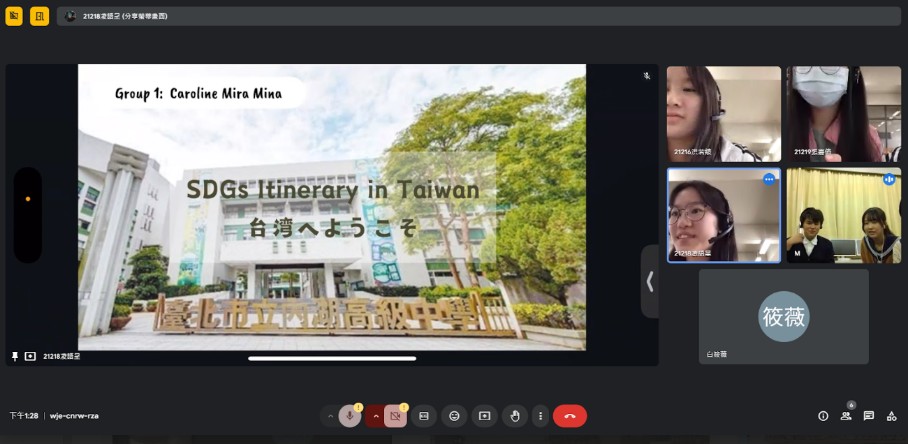
Task: Click the present screen button
Action: click(x=484, y=416)
